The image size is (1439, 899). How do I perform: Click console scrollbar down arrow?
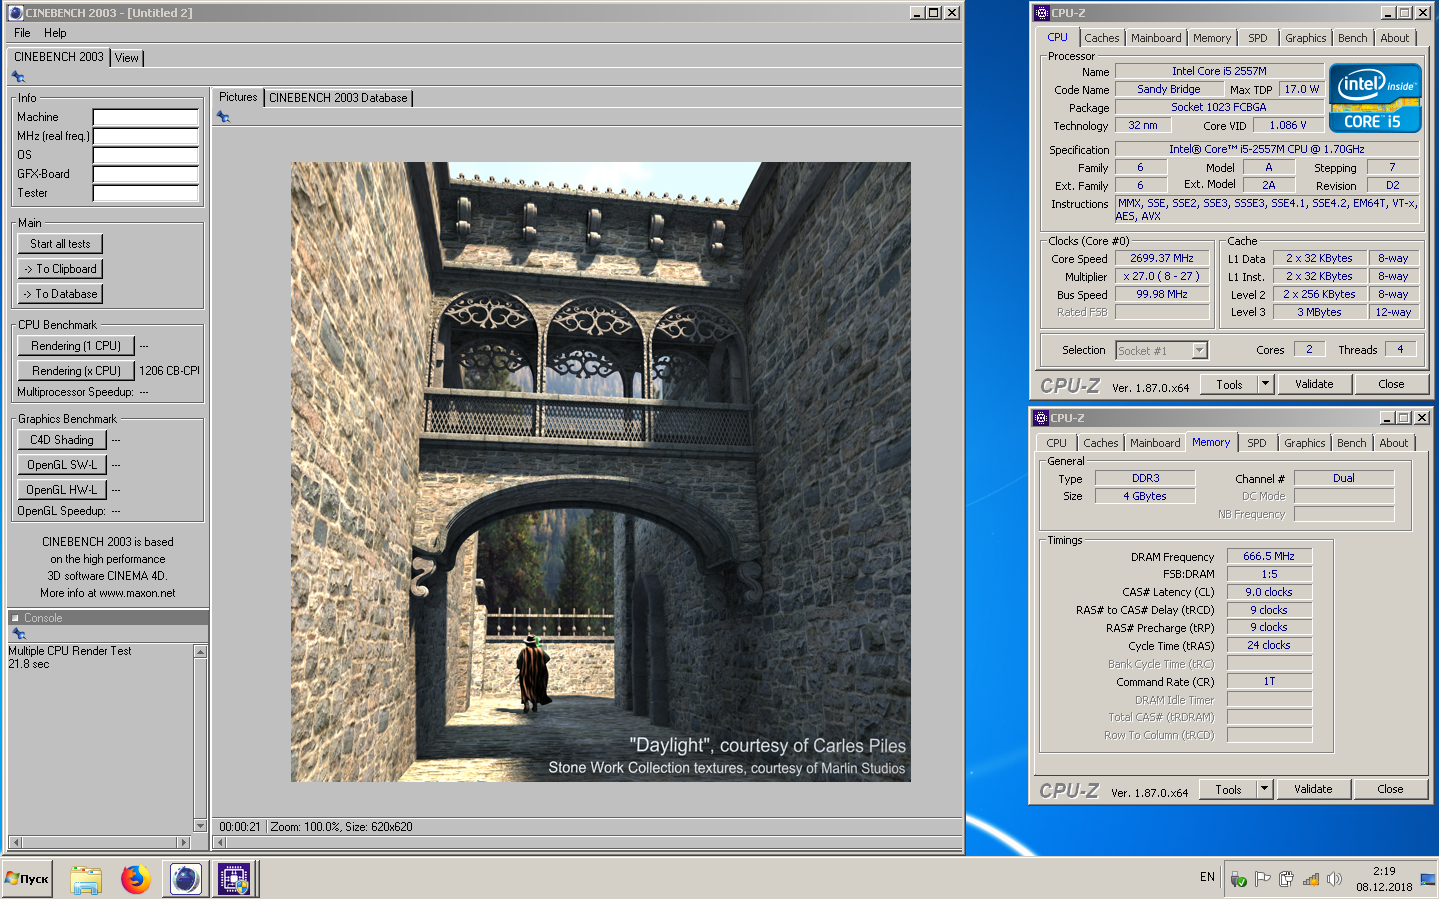click(x=200, y=826)
